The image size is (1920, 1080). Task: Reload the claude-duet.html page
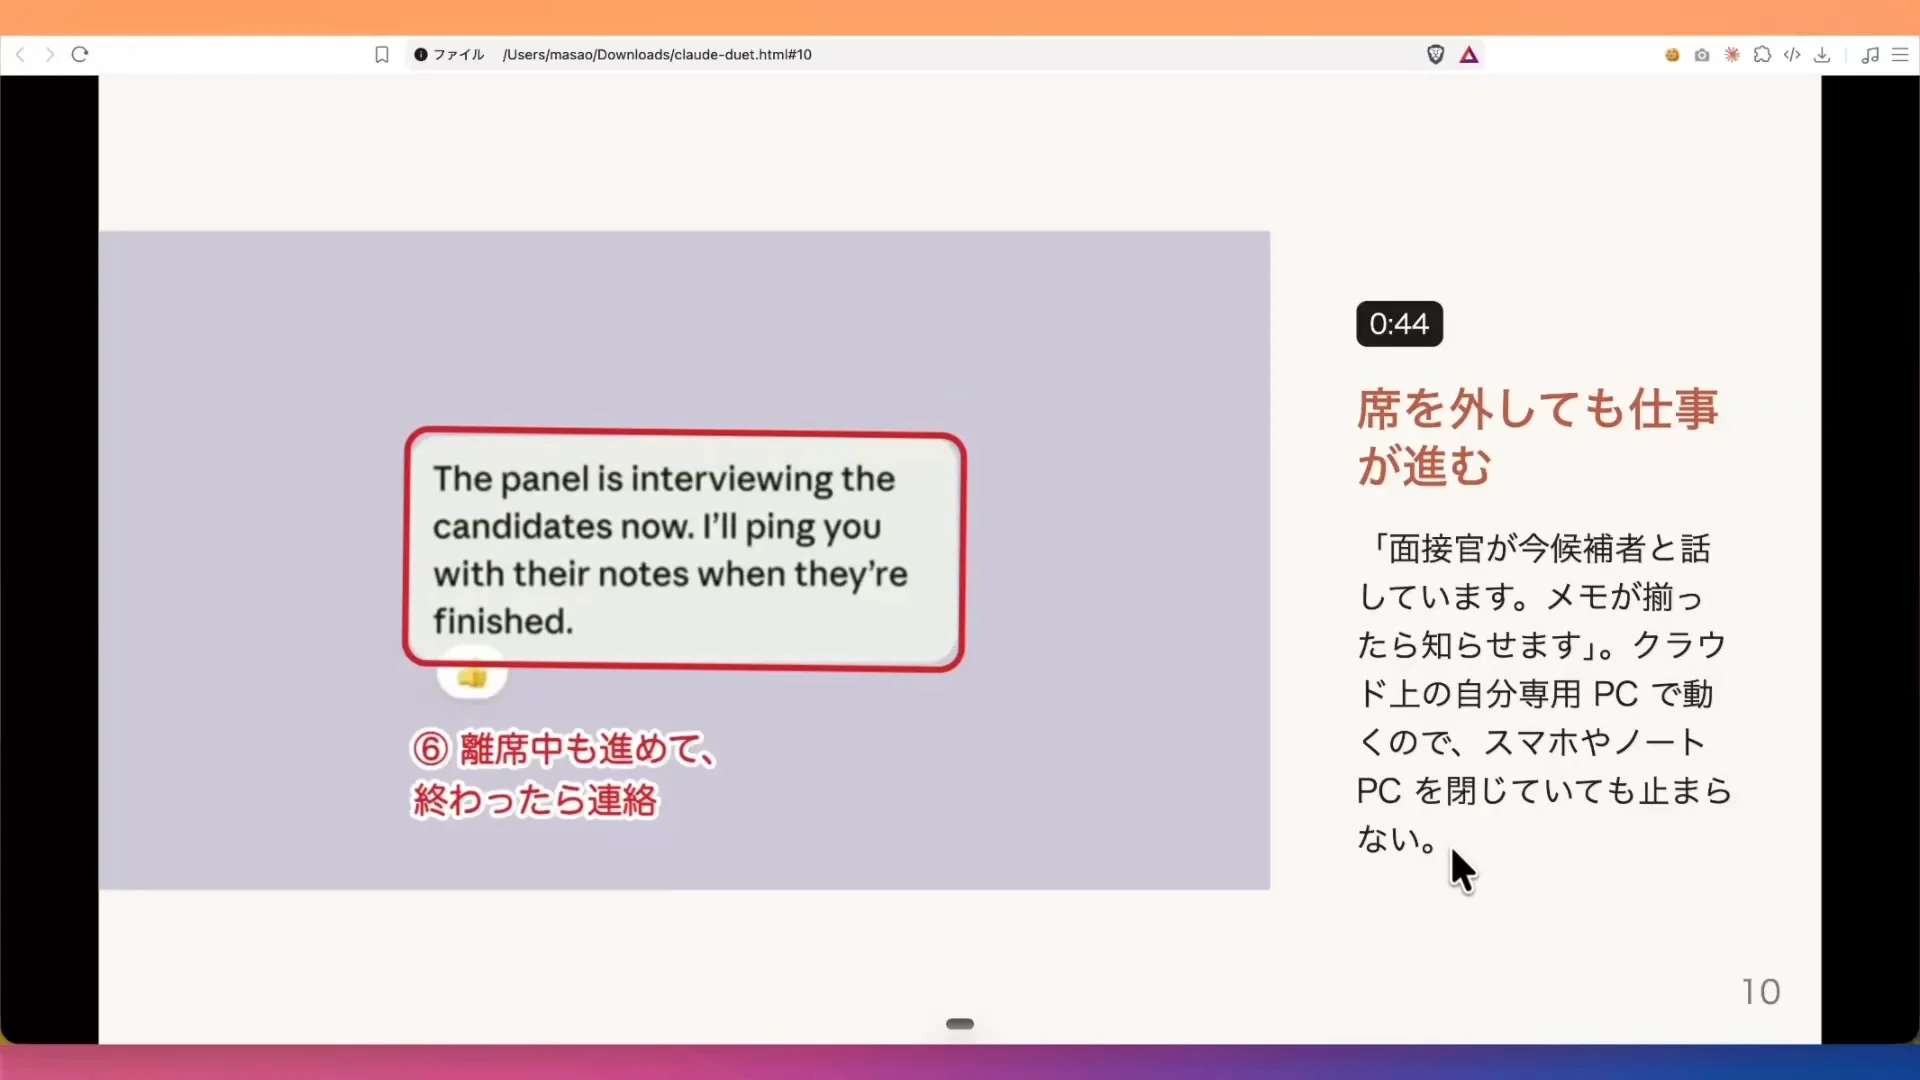click(80, 55)
